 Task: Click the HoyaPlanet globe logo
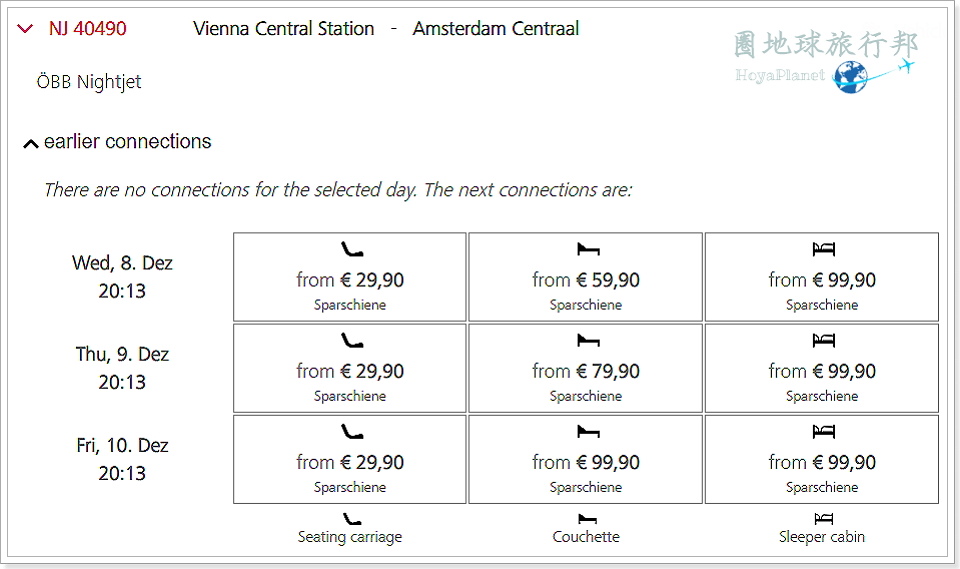pos(850,77)
